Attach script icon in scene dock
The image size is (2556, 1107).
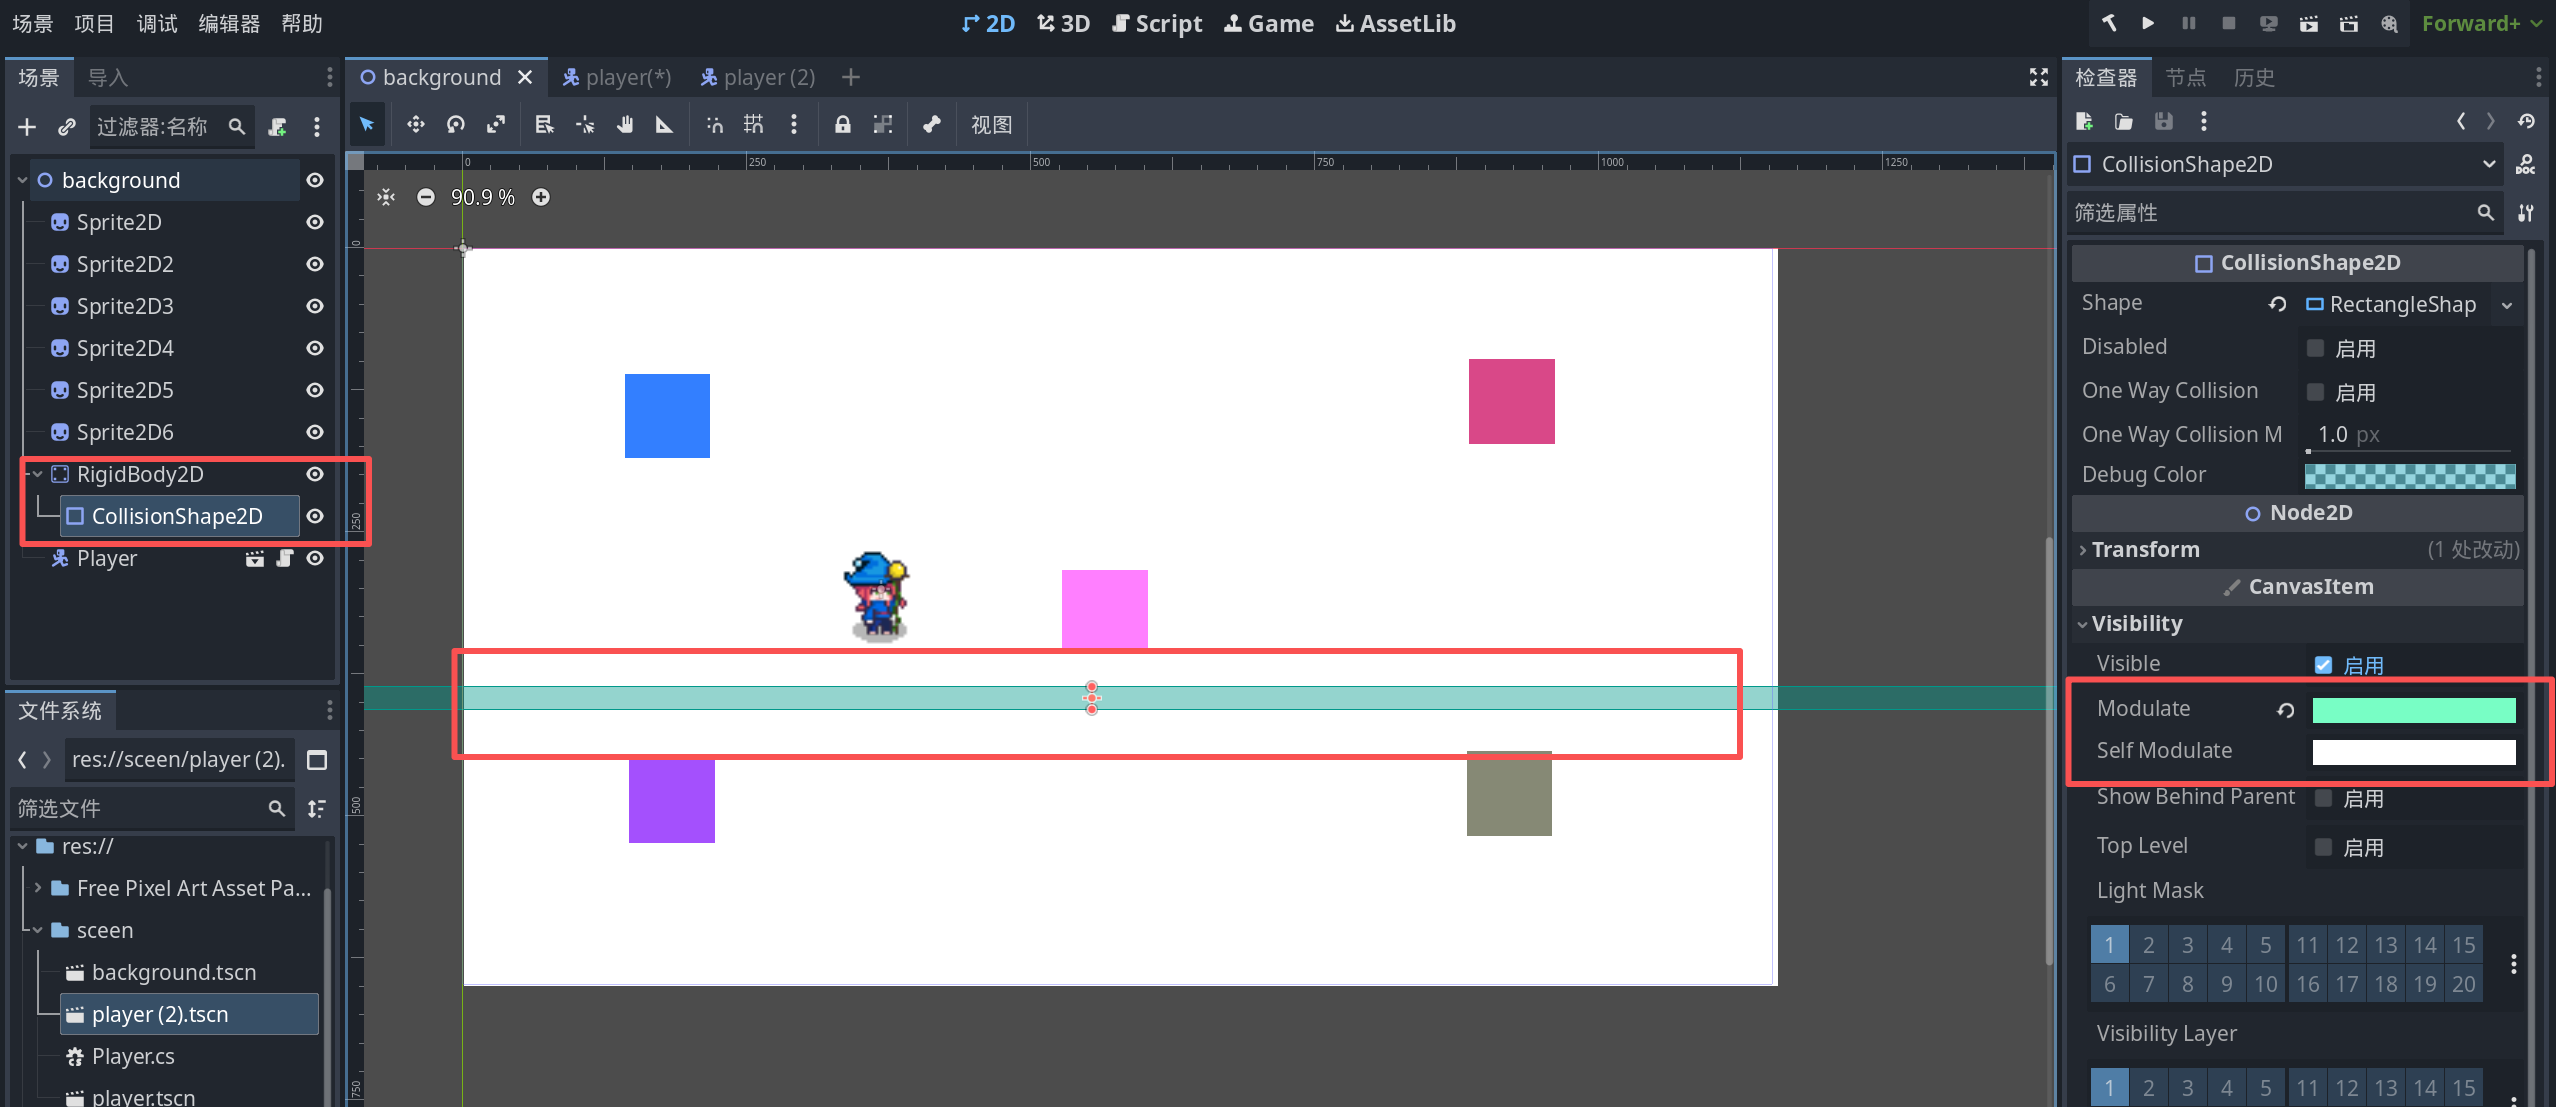point(278,127)
